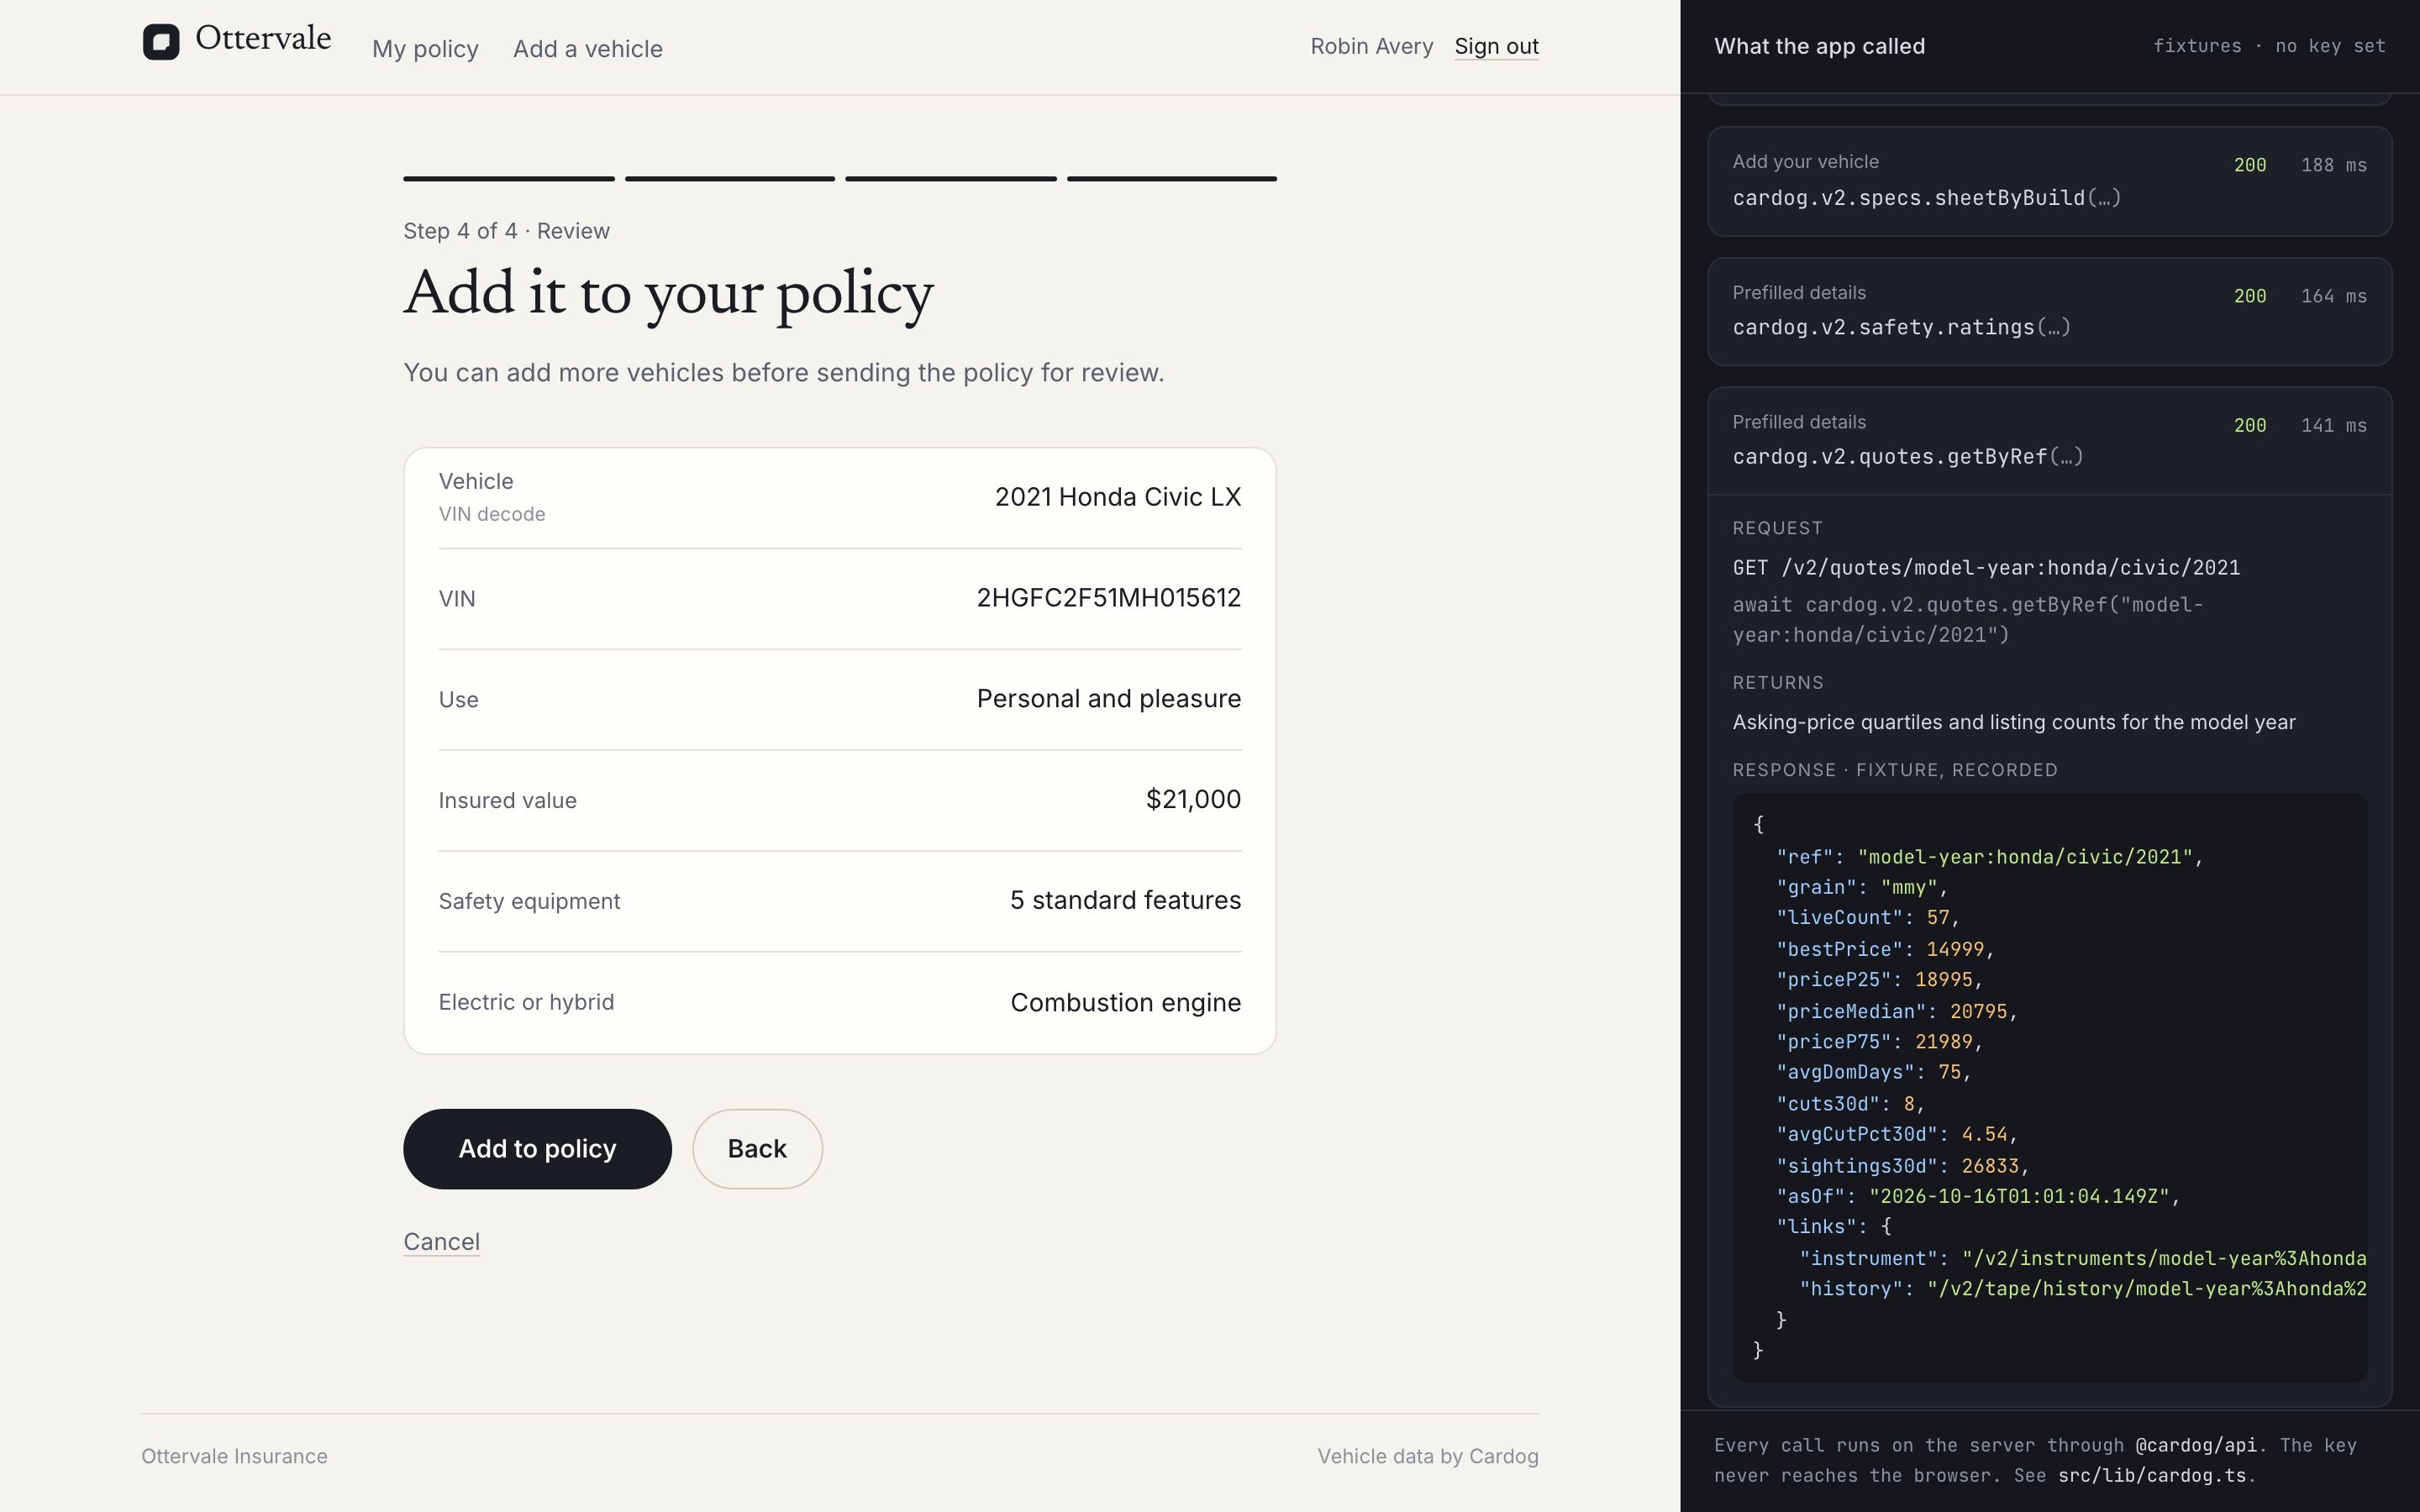Go back with the Back button
2420x1512 pixels.
click(757, 1149)
